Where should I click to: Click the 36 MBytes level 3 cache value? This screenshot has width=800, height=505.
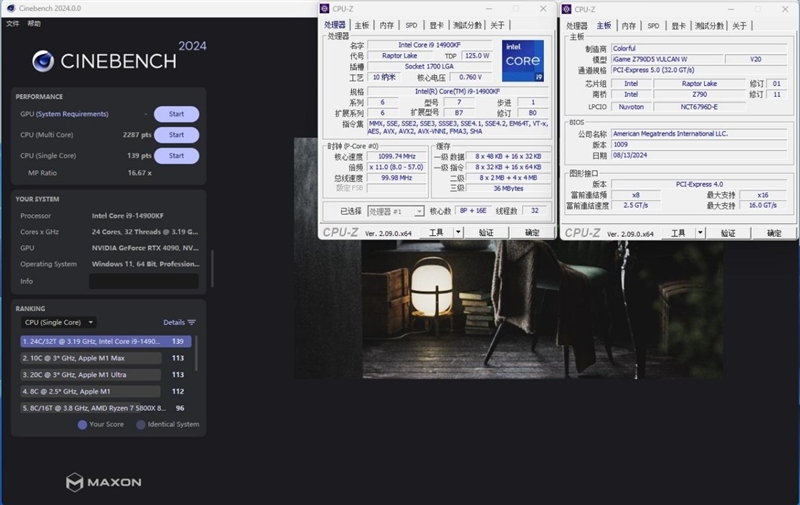(508, 189)
